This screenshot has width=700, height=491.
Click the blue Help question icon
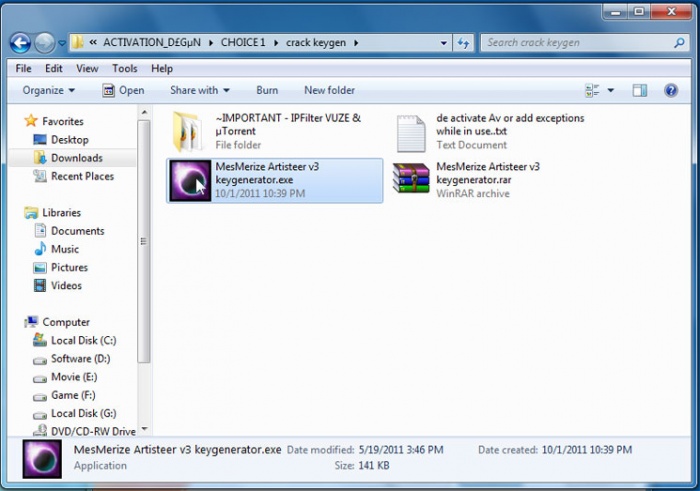(671, 91)
